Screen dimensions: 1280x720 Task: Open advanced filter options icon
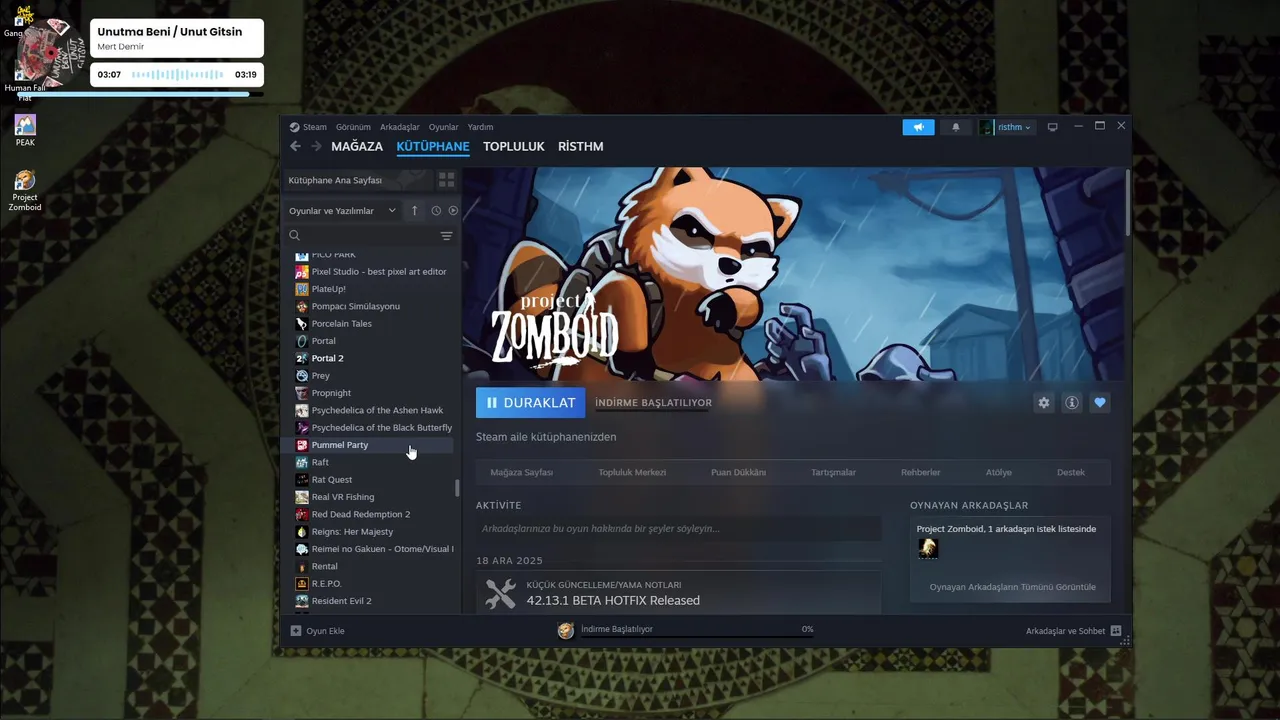click(x=446, y=236)
